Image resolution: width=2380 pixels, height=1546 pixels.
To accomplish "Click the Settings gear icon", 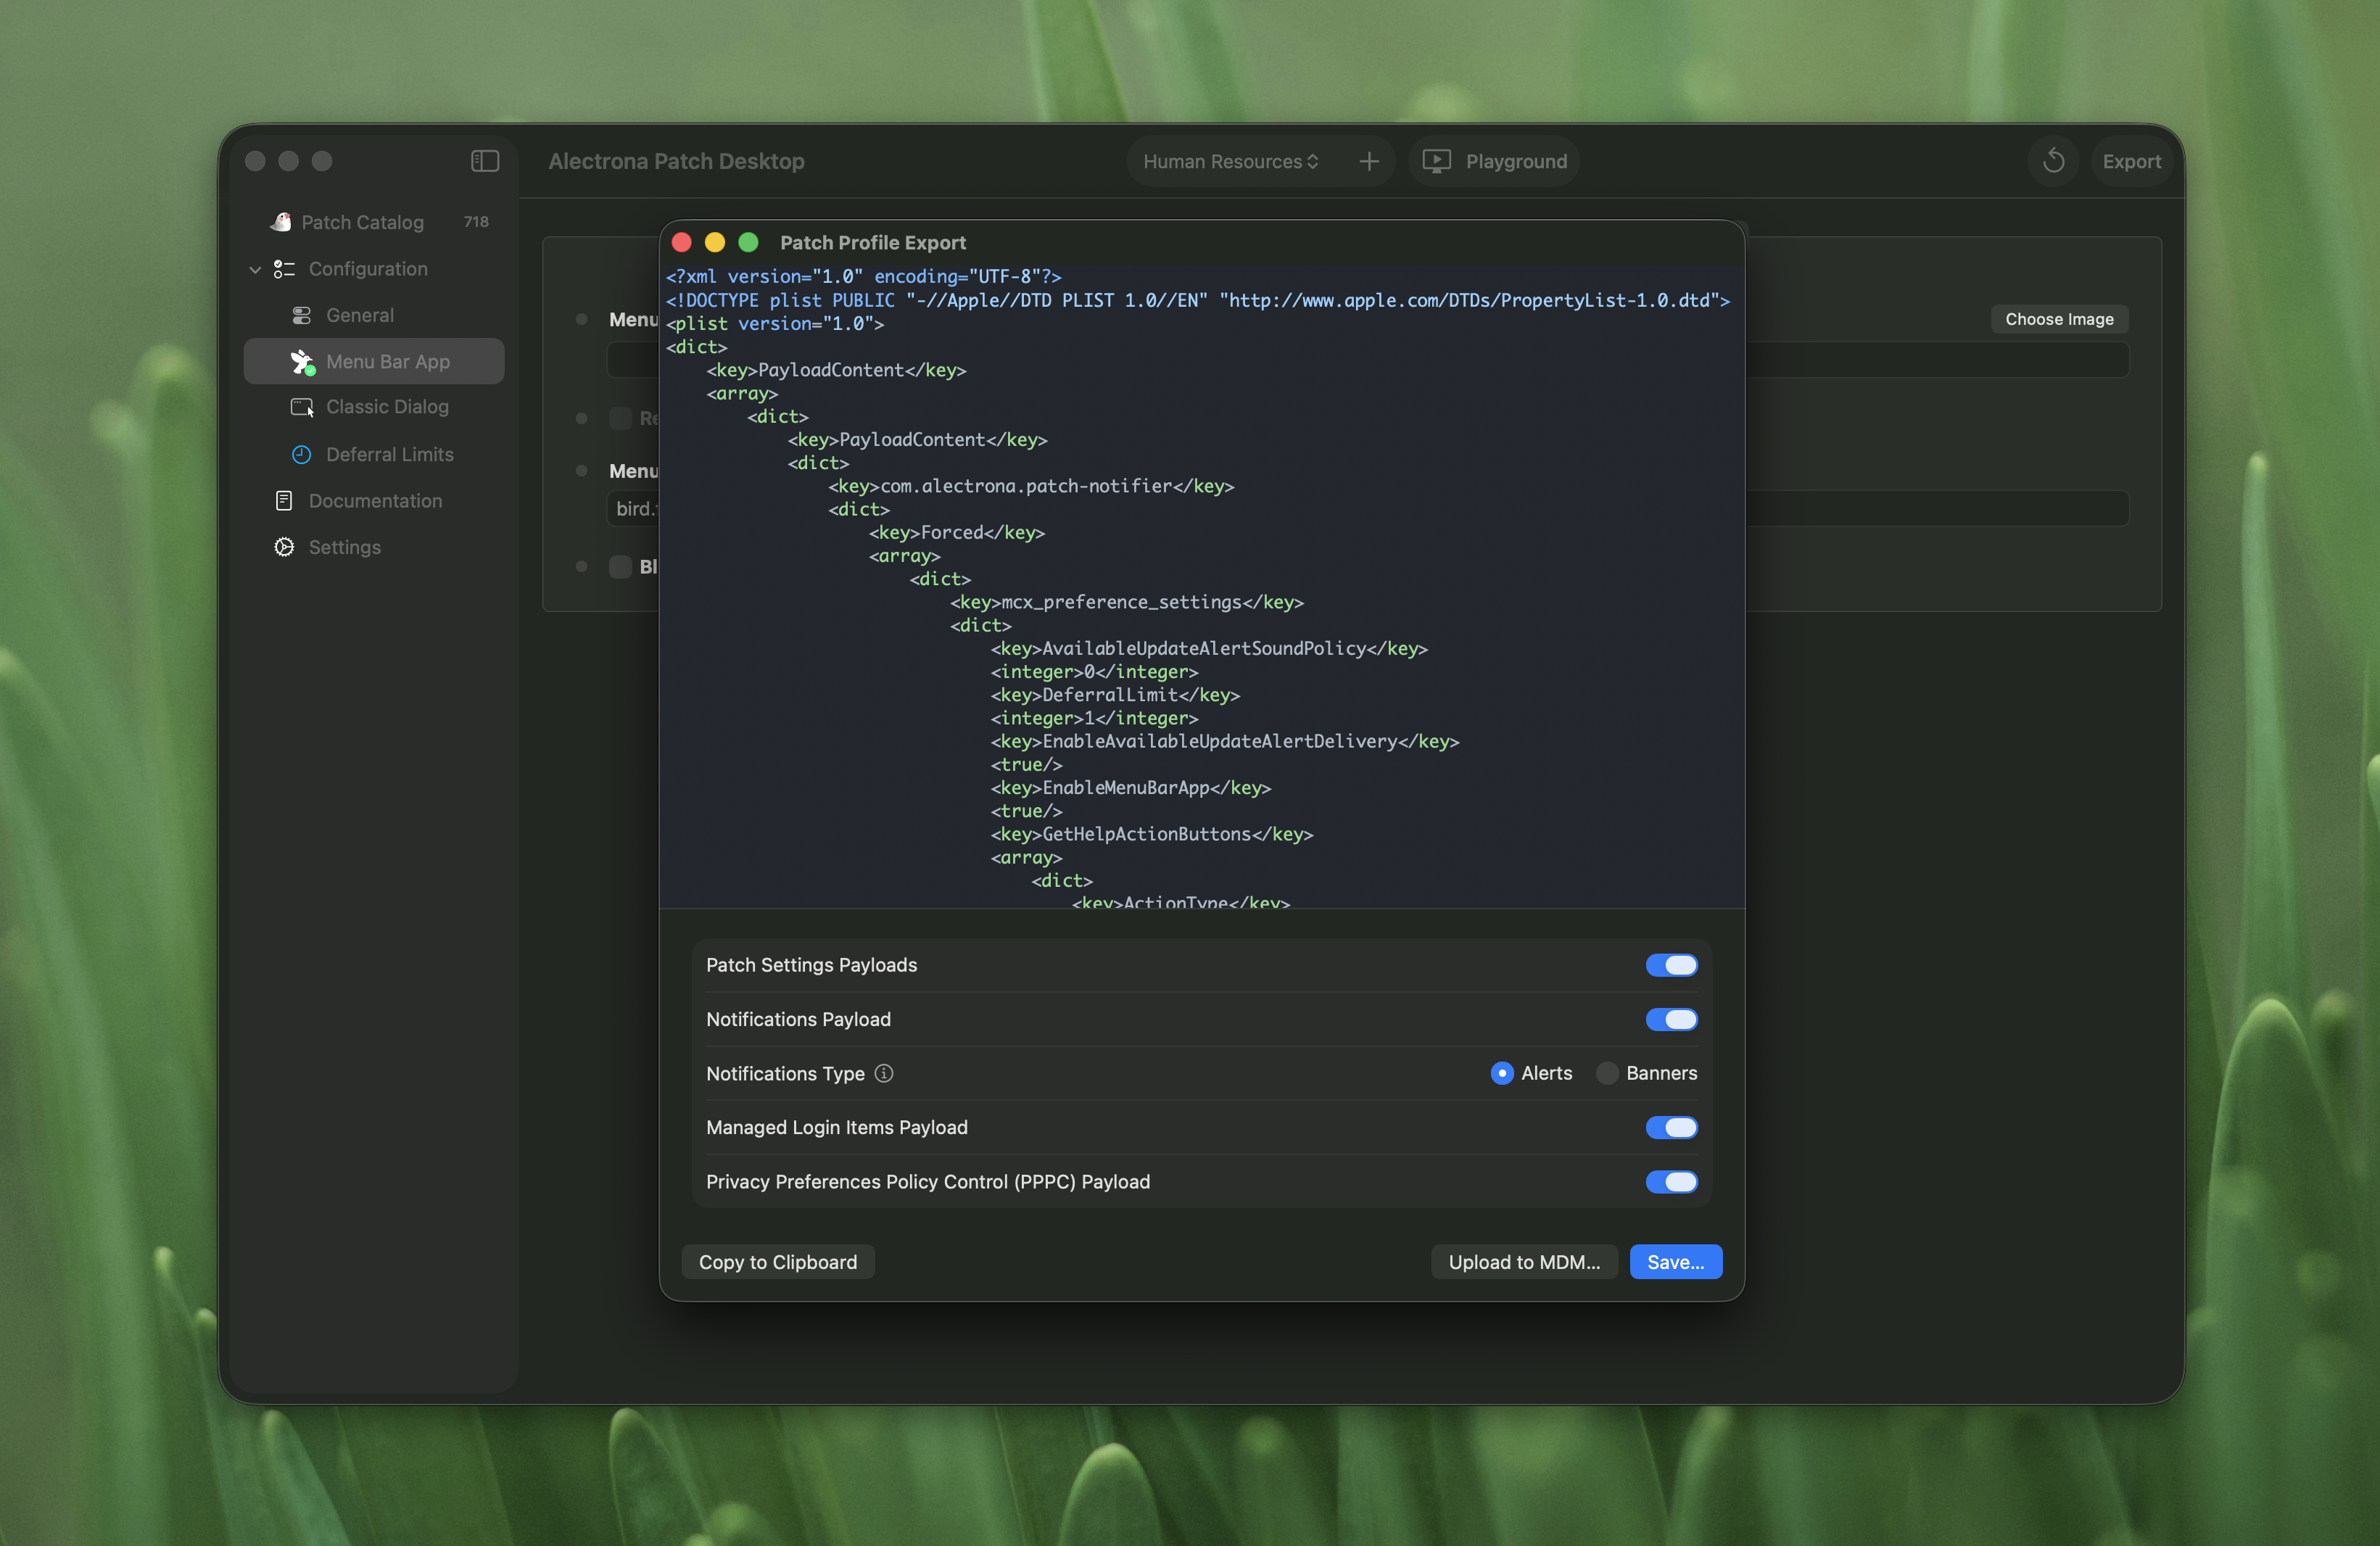I will click(x=284, y=547).
